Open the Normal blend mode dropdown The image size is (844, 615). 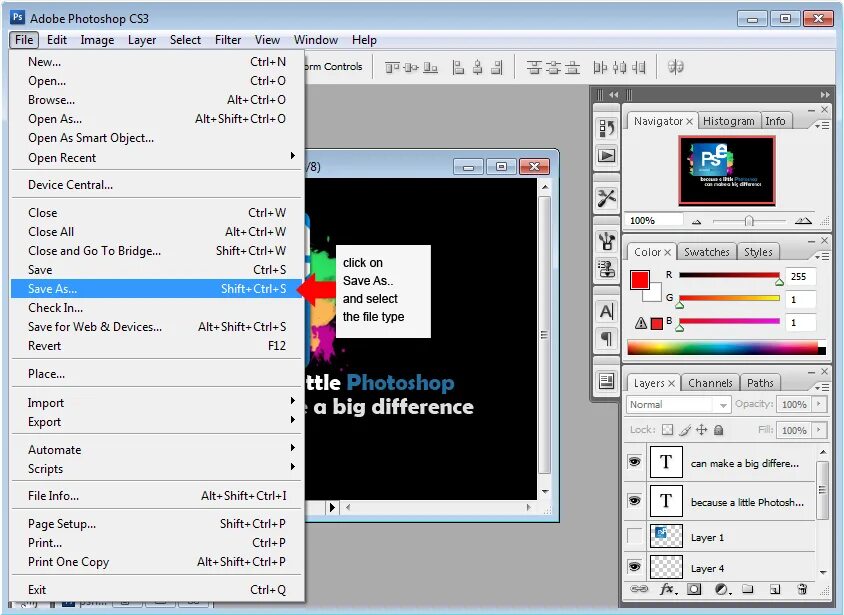point(678,404)
